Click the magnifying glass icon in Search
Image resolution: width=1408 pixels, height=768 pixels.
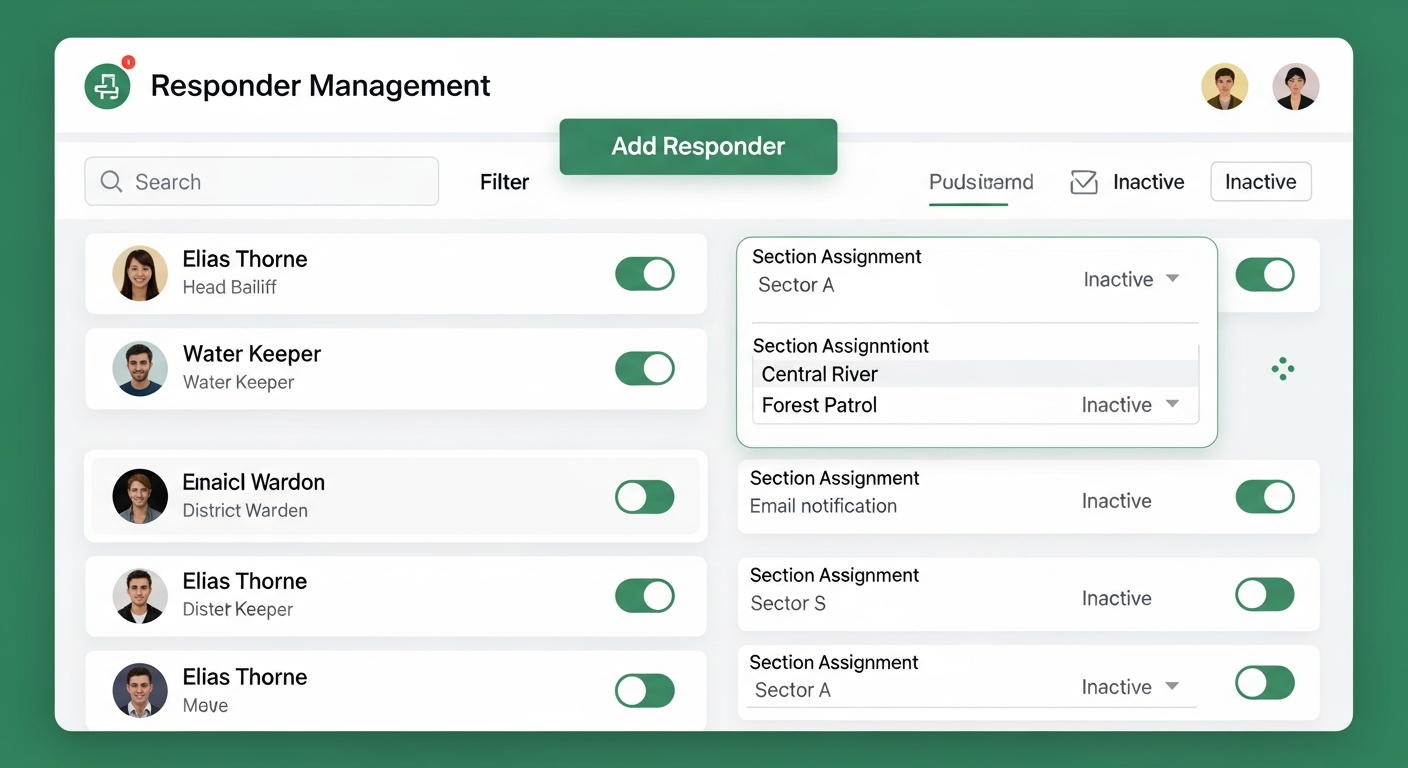(x=112, y=182)
